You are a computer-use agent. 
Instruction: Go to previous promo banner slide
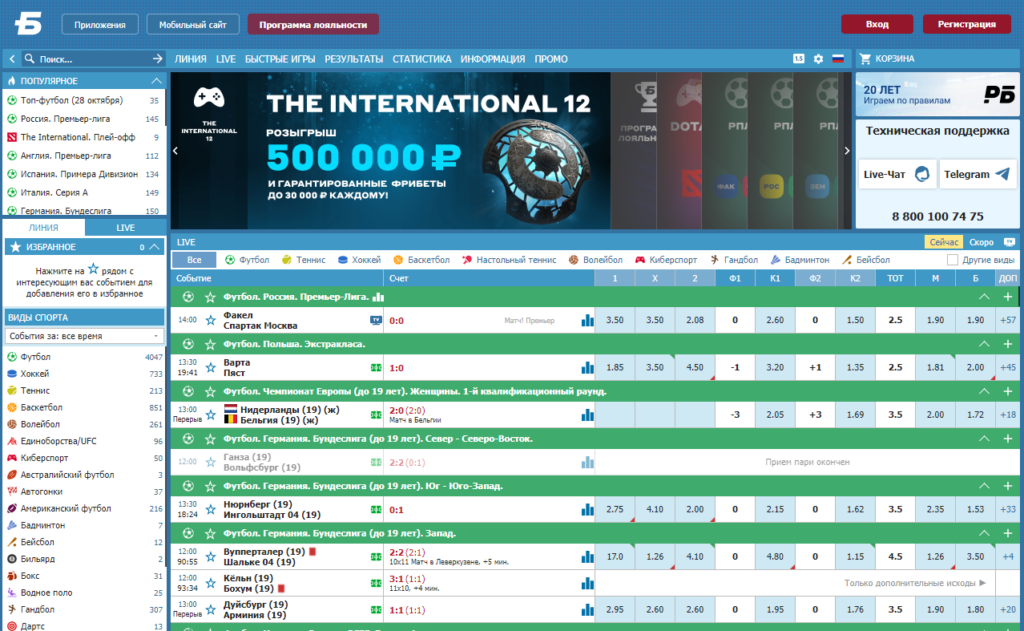click(175, 151)
